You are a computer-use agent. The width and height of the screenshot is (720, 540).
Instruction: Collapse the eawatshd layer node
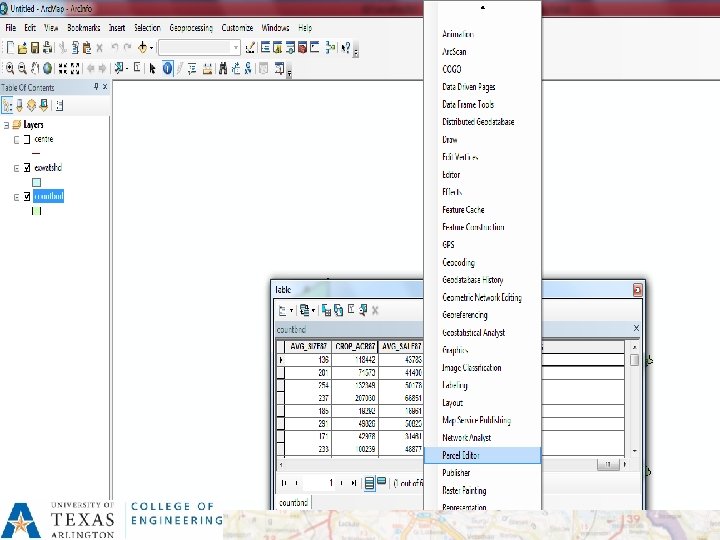coord(17,169)
